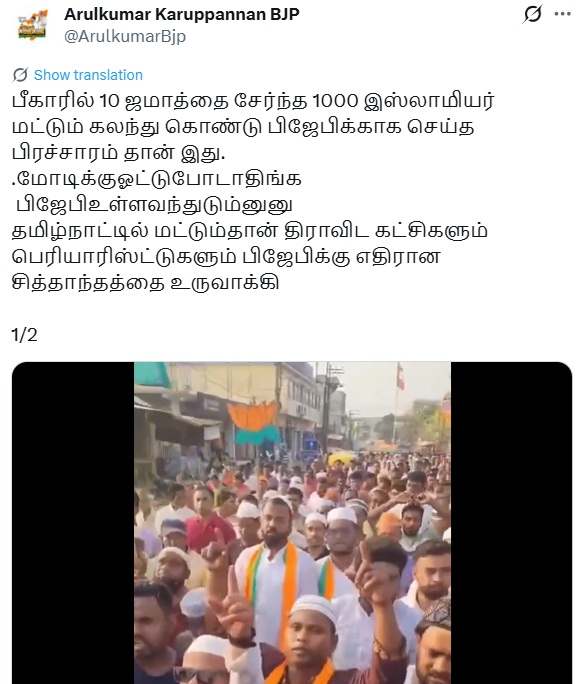Click the Grok icon at top right
Screen dimensions: 582x684
tap(532, 14)
